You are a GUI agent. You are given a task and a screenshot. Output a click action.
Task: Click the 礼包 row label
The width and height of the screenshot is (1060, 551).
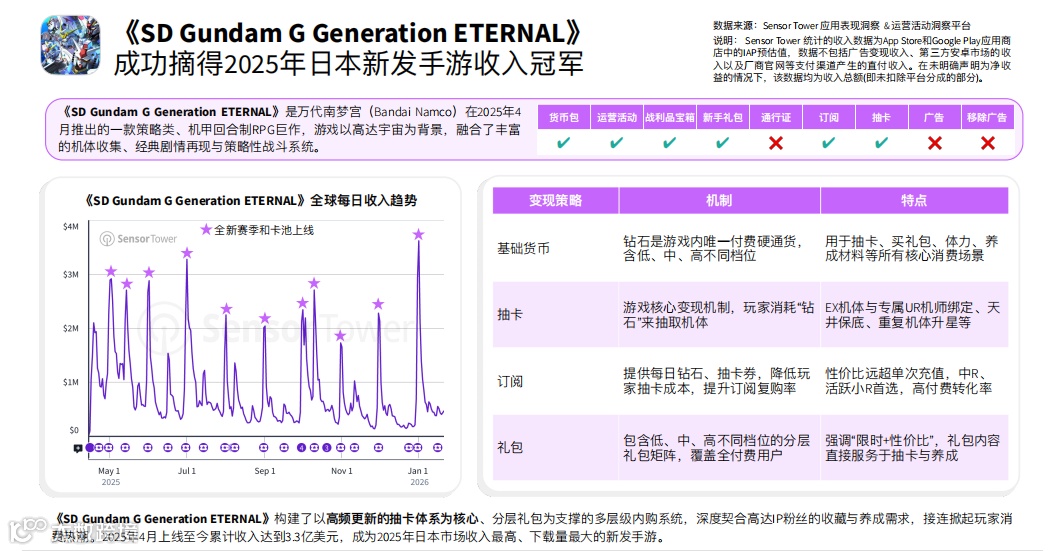coord(510,447)
